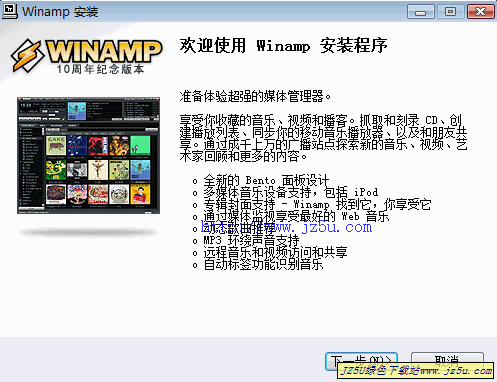Click the 10周年纪念版本 text under logo
Viewport: 497px width, 382px height.
100,69
